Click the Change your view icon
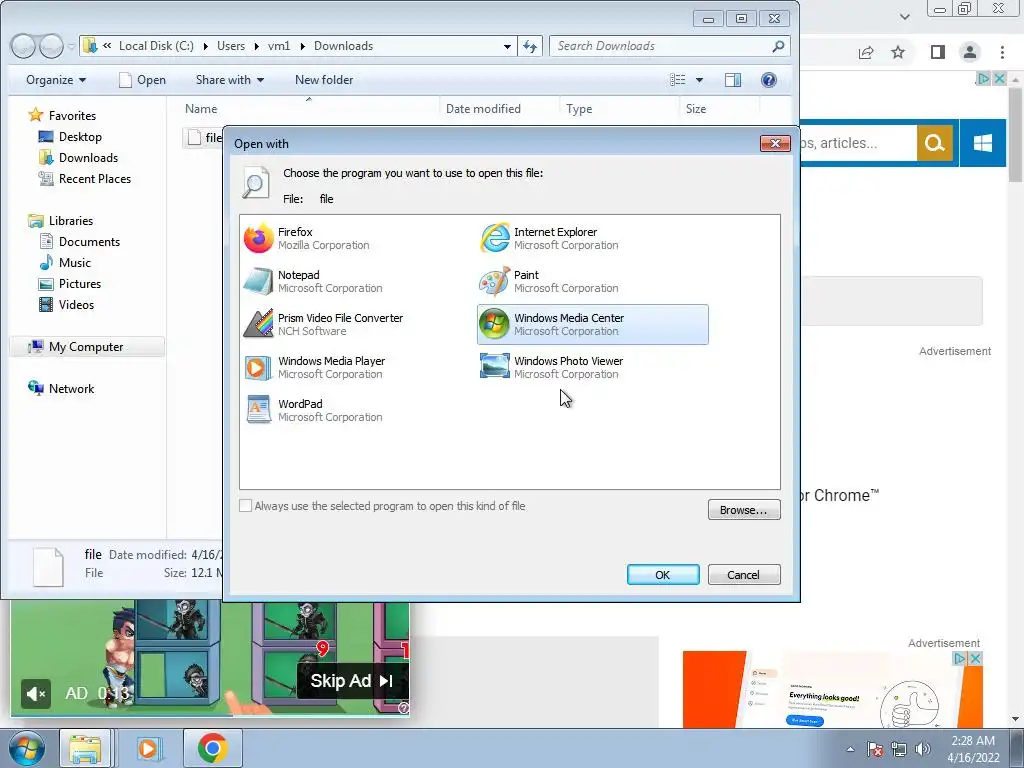Viewport: 1024px width, 768px height. 678,80
